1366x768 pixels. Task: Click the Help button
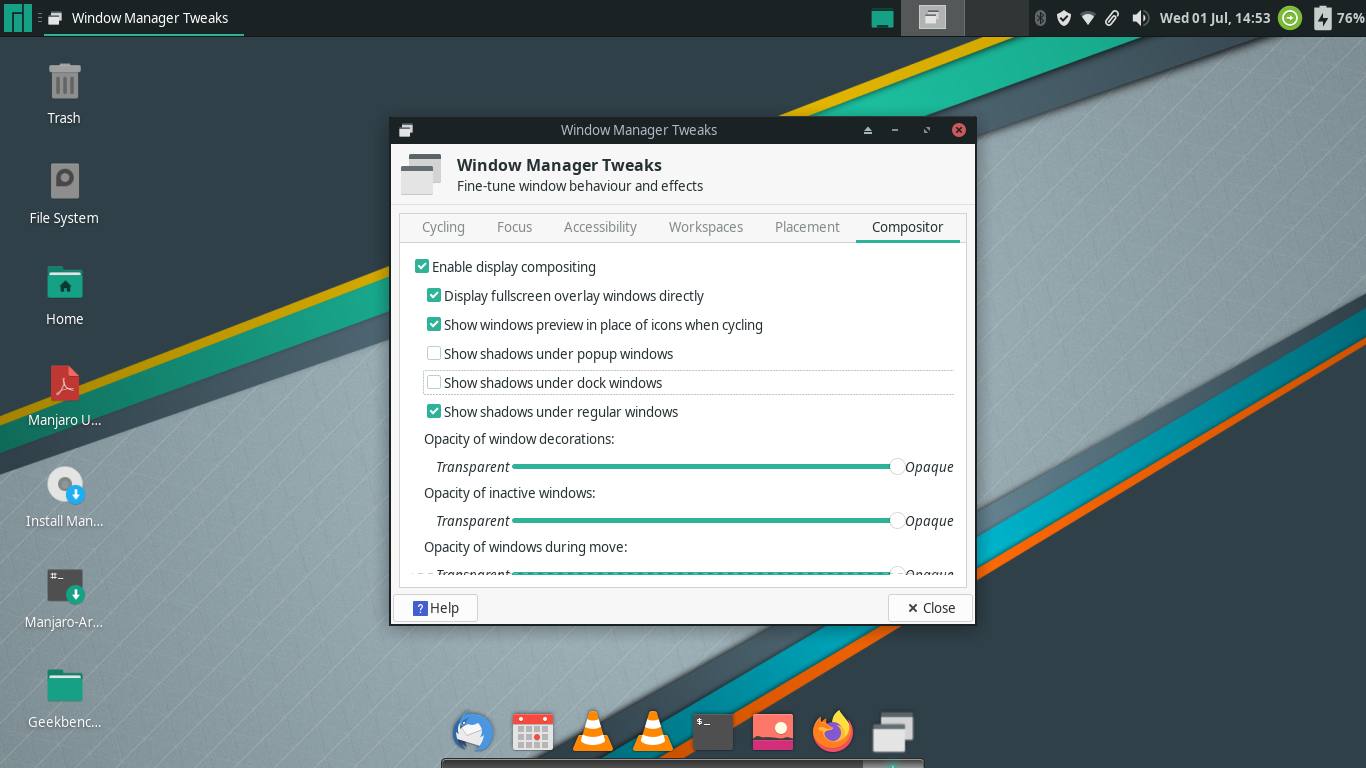pos(436,608)
